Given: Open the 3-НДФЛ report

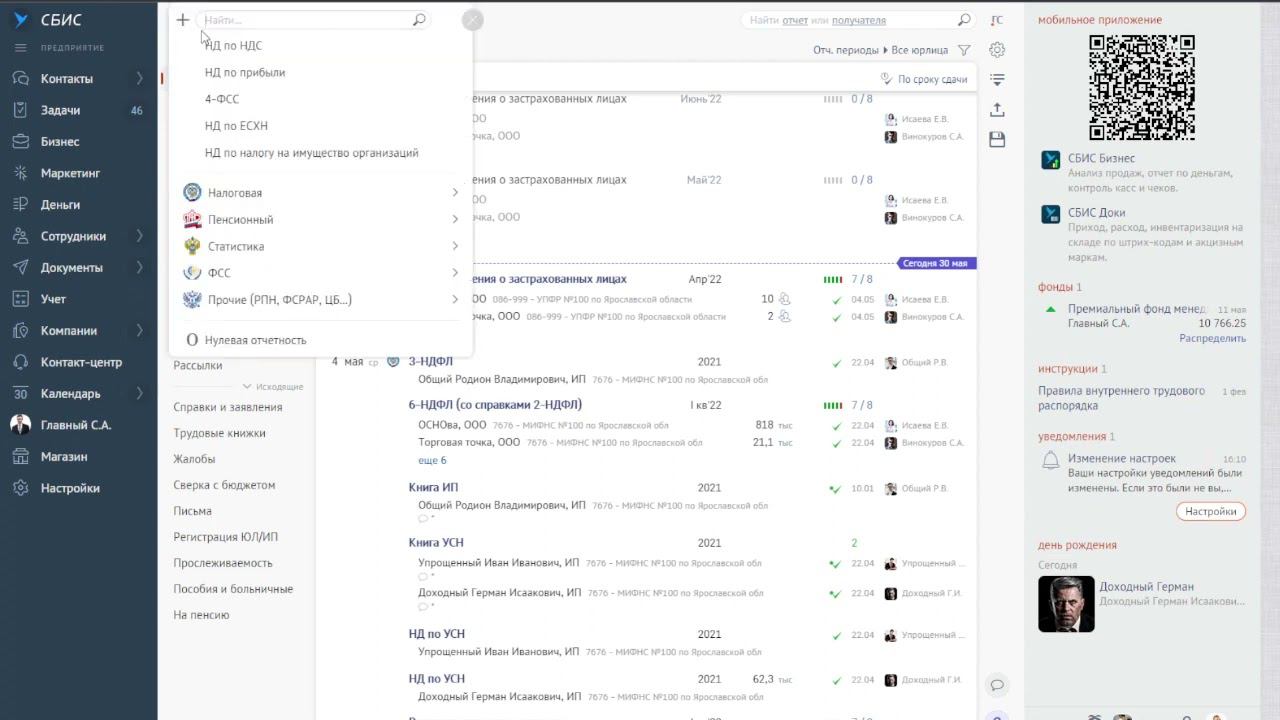Looking at the screenshot, I should pos(431,362).
